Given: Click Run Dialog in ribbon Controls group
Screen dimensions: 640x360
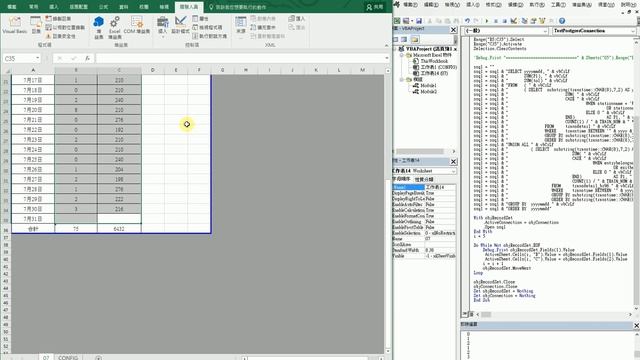Looking at the screenshot, I should 209,36.
